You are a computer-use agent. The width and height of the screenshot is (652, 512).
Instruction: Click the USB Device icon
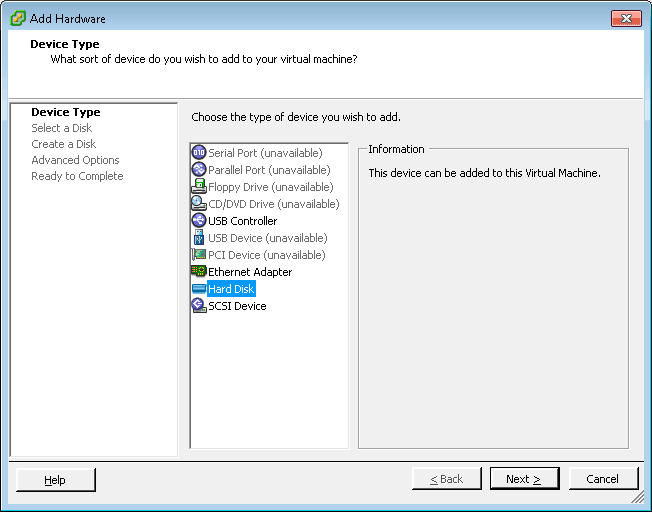198,238
